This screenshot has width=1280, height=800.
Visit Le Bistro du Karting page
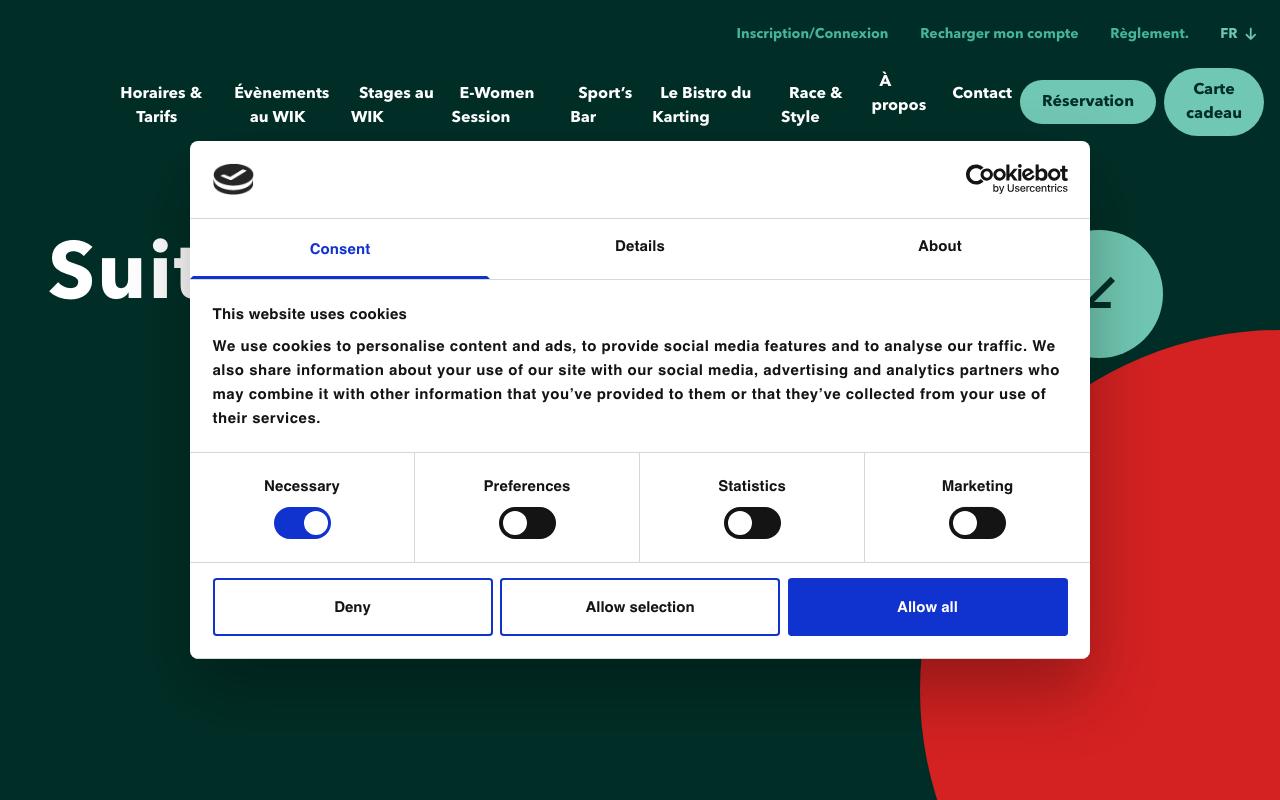point(702,104)
